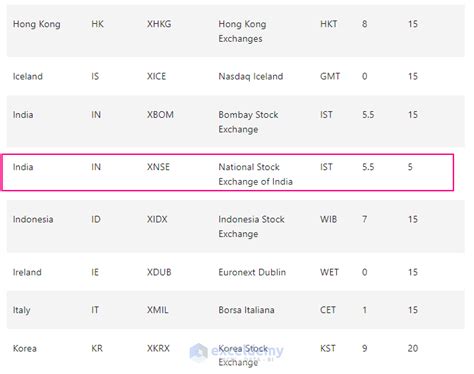Select National Stock Exchange of India text
474x374 pixels.
pyautogui.click(x=255, y=174)
